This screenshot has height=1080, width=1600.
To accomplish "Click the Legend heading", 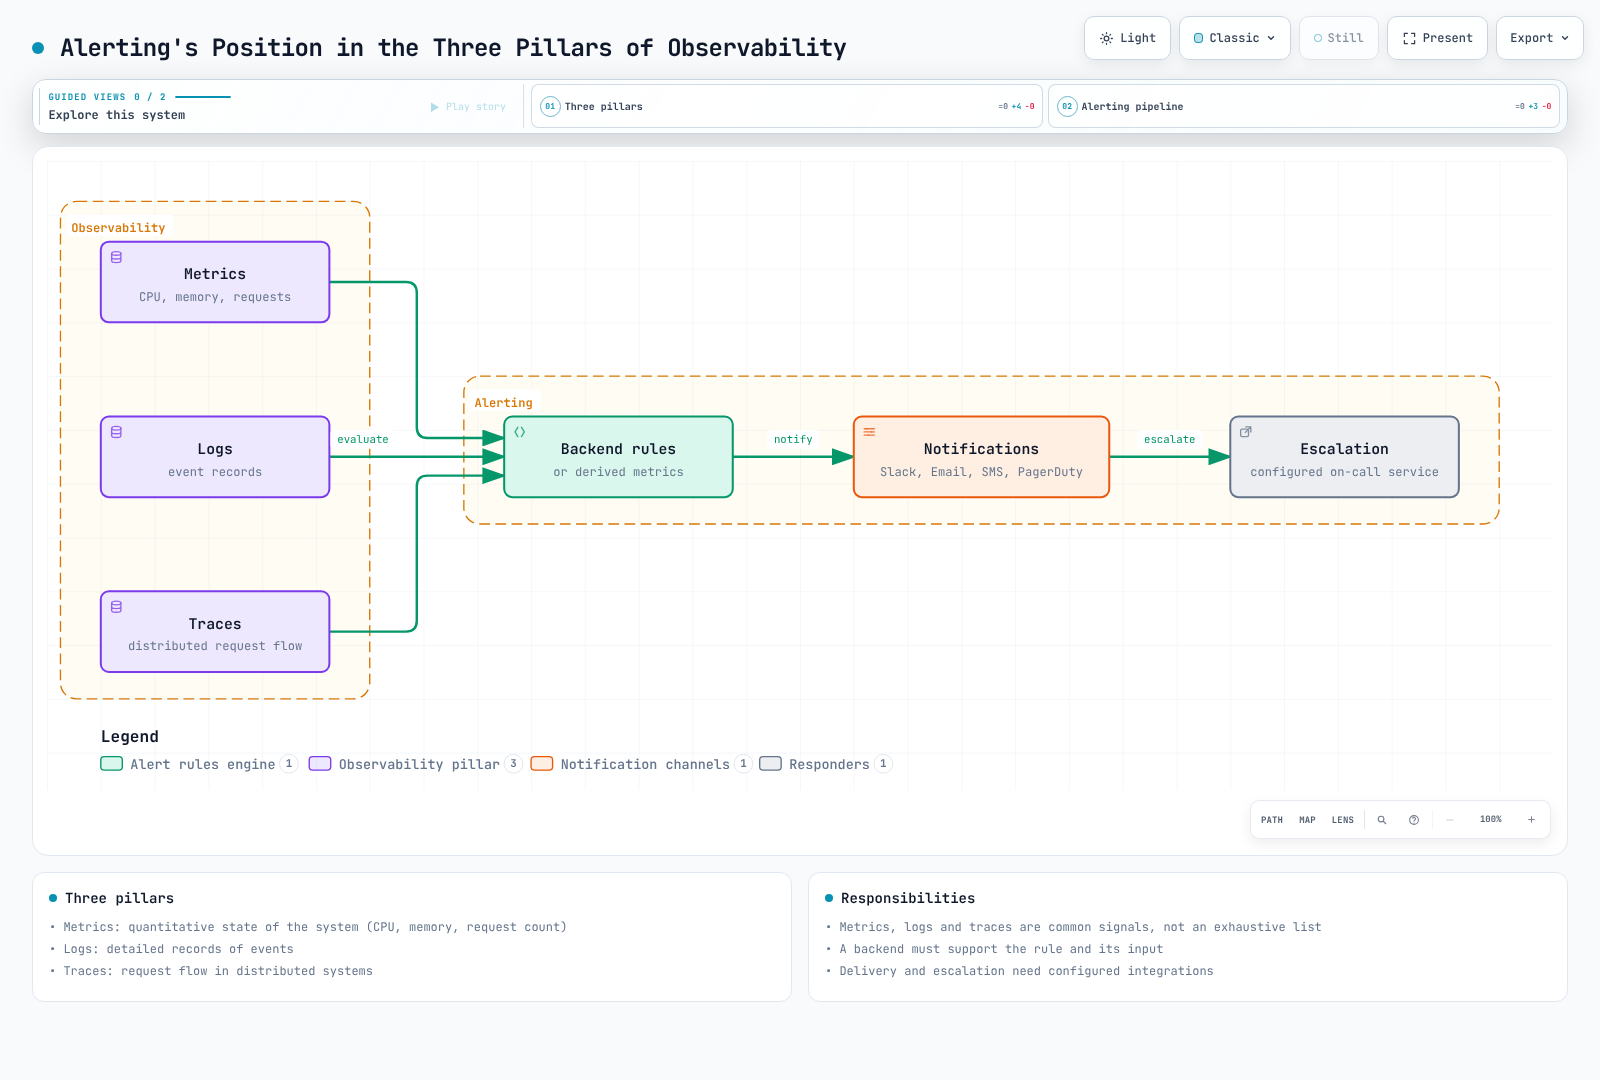I will point(130,737).
